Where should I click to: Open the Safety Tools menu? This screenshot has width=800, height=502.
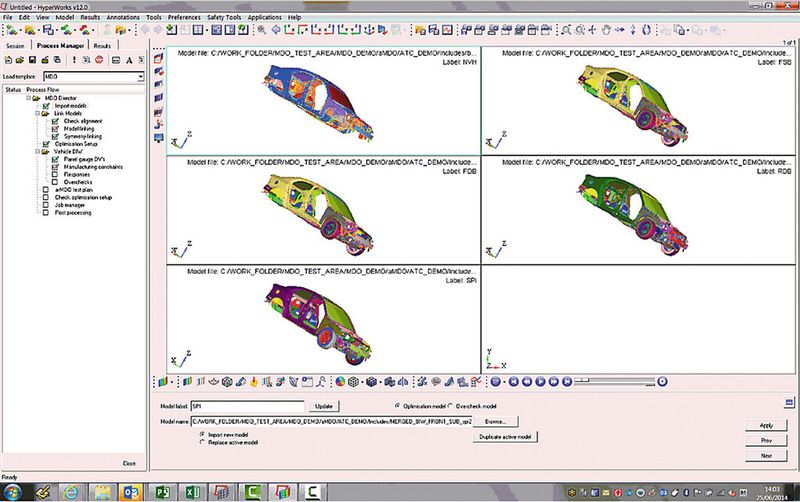click(224, 17)
